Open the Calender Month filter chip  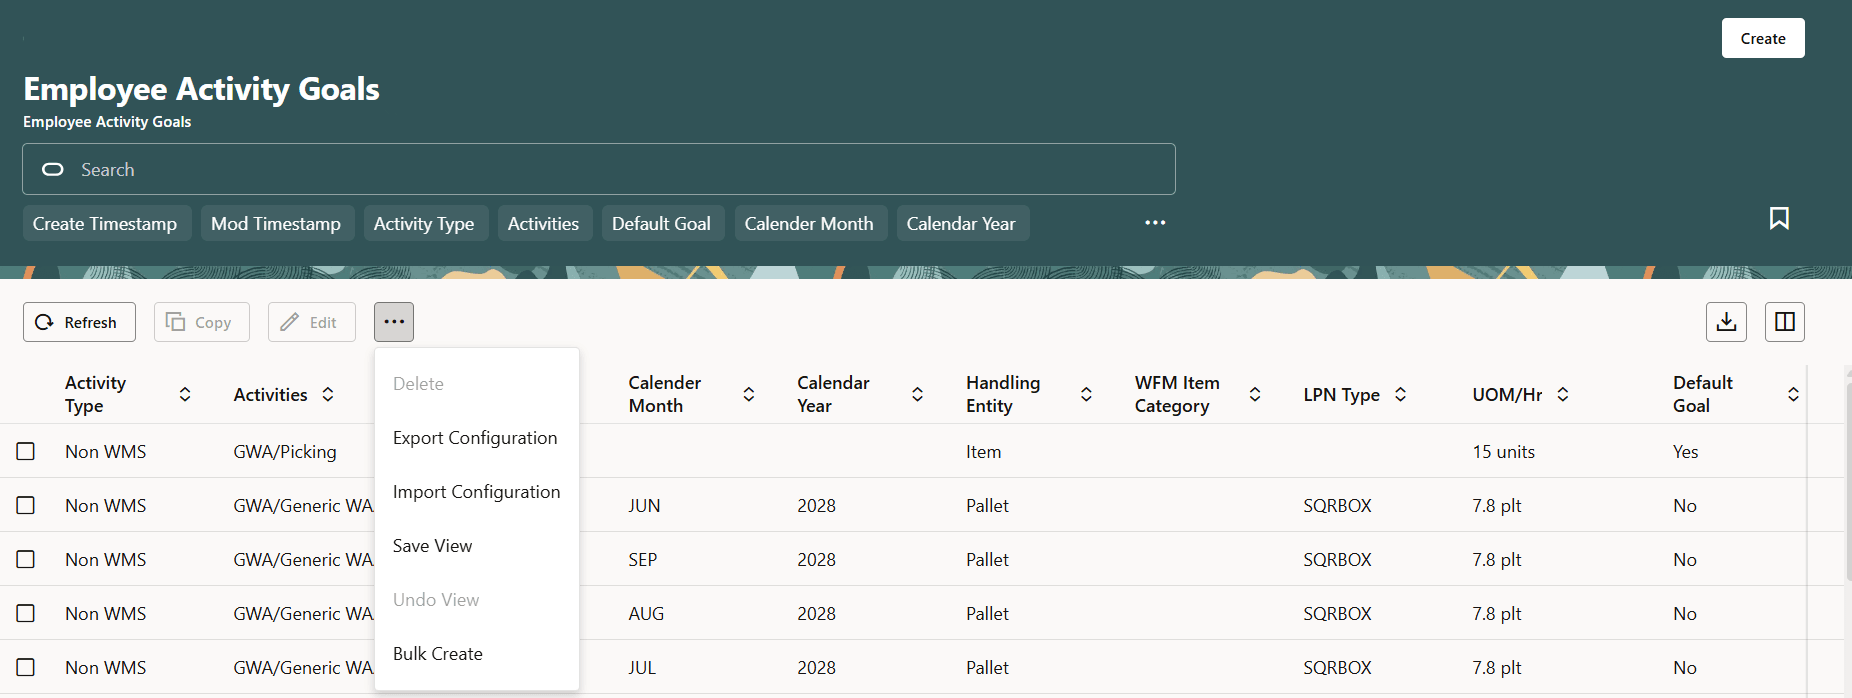[809, 224]
